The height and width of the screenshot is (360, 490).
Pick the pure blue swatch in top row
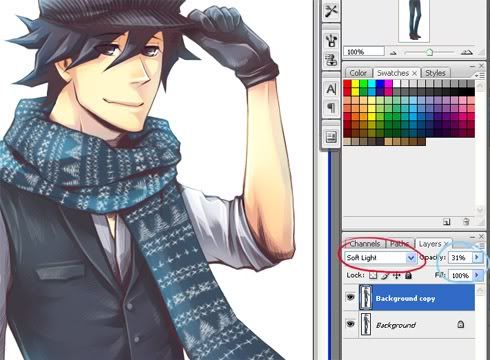380,84
